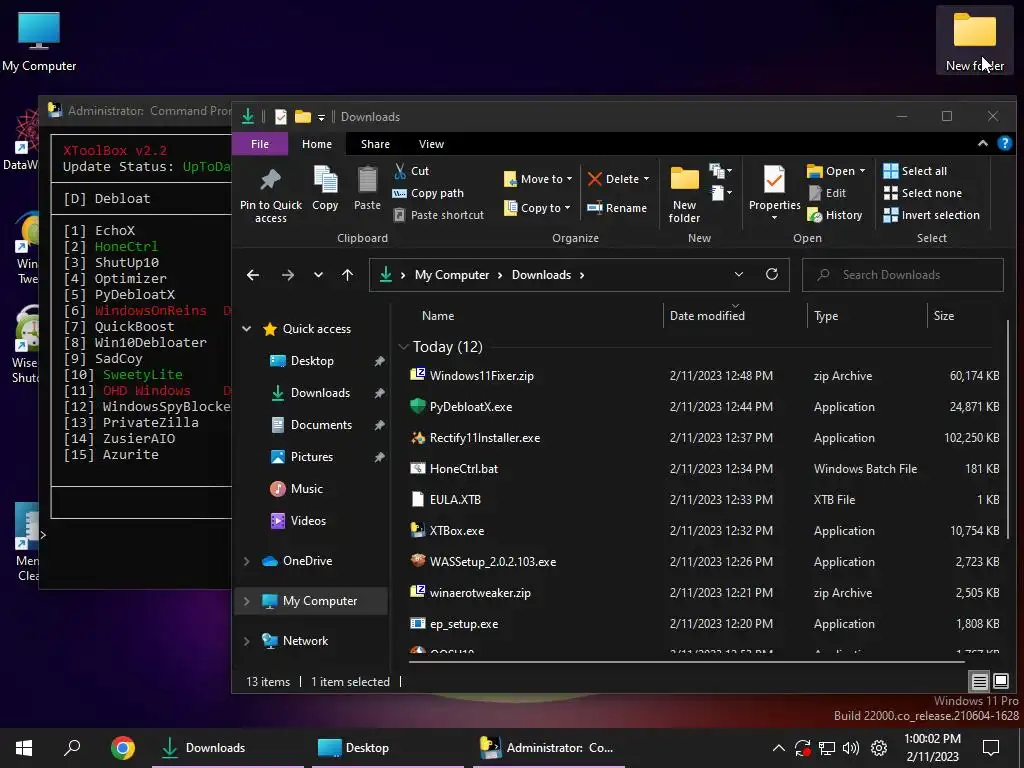Open the History command
This screenshot has width=1024, height=768.
coord(835,215)
